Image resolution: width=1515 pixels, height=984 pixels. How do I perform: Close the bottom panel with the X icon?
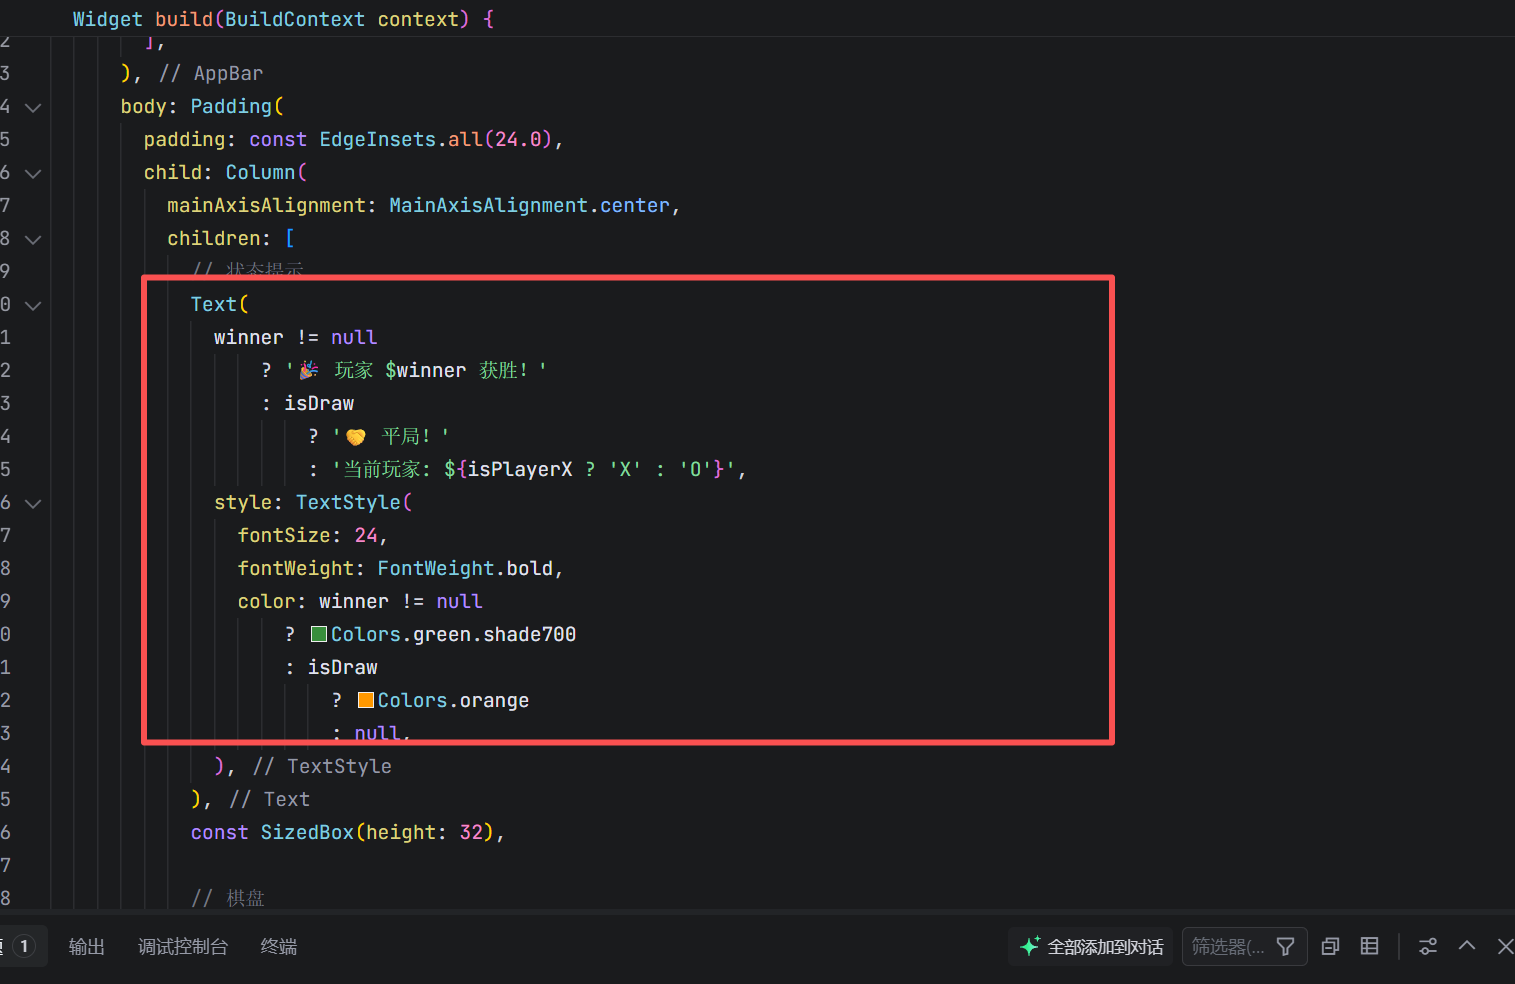1505,946
